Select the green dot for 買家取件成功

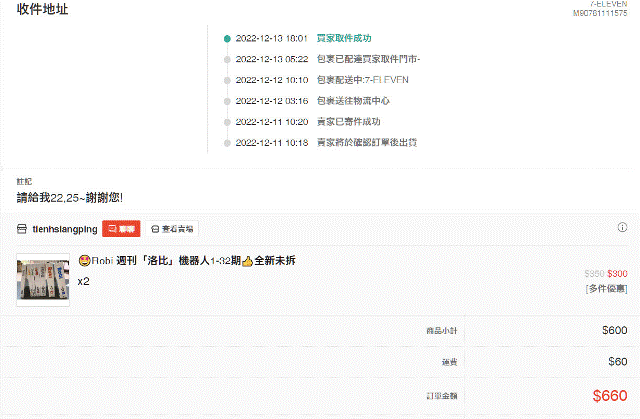pos(227,39)
